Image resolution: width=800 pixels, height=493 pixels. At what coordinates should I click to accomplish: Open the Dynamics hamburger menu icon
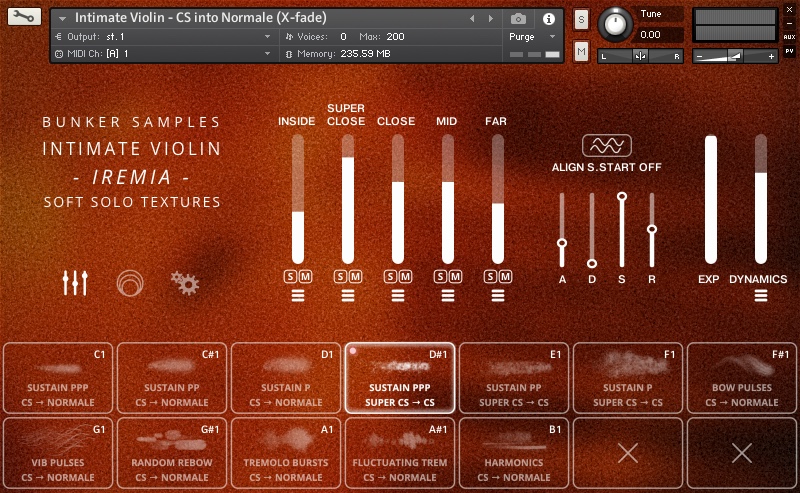(761, 295)
